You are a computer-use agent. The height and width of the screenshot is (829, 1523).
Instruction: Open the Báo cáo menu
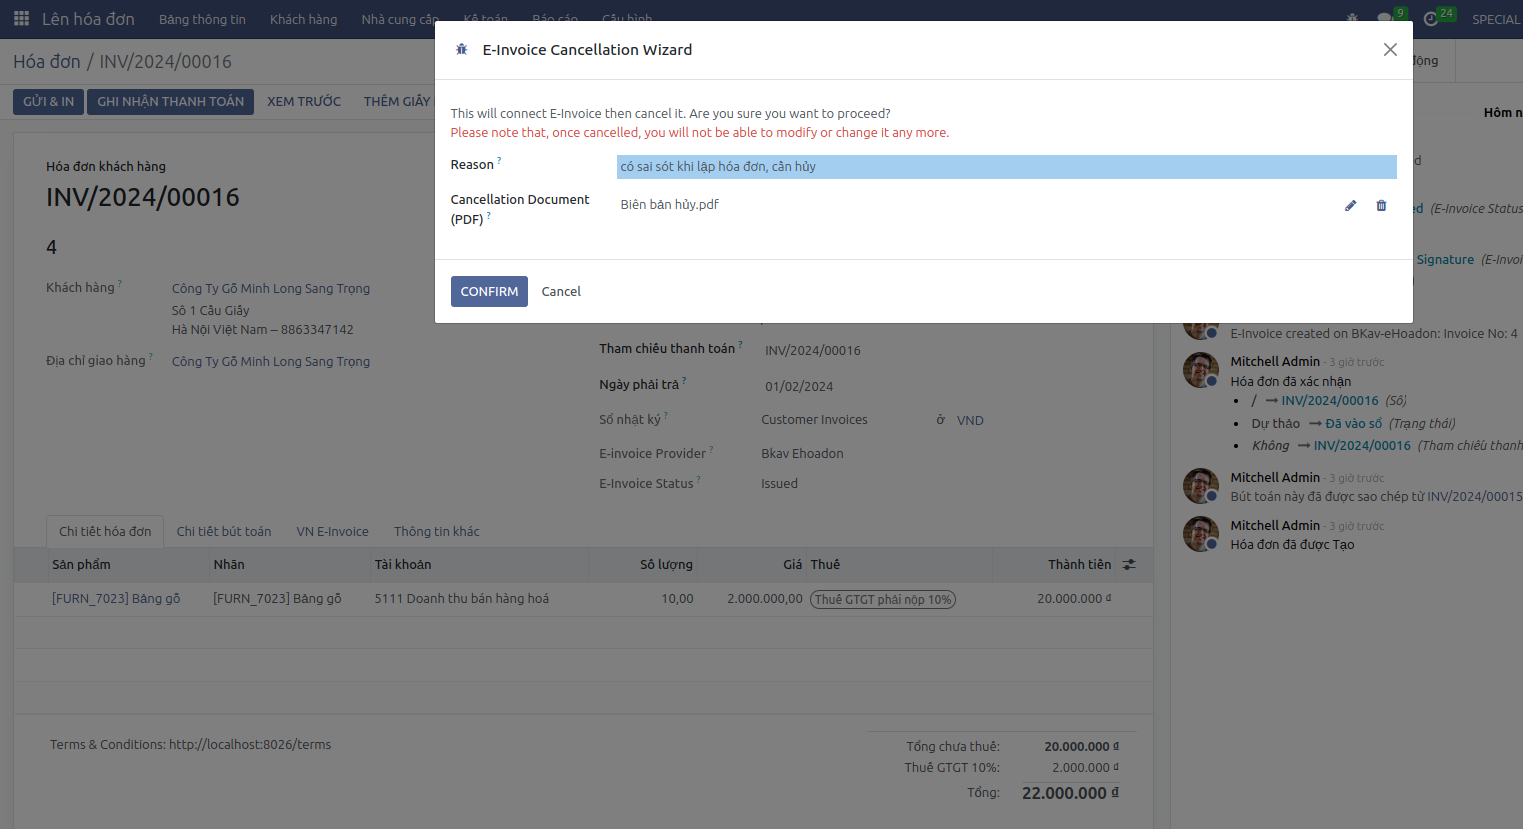pyautogui.click(x=558, y=18)
